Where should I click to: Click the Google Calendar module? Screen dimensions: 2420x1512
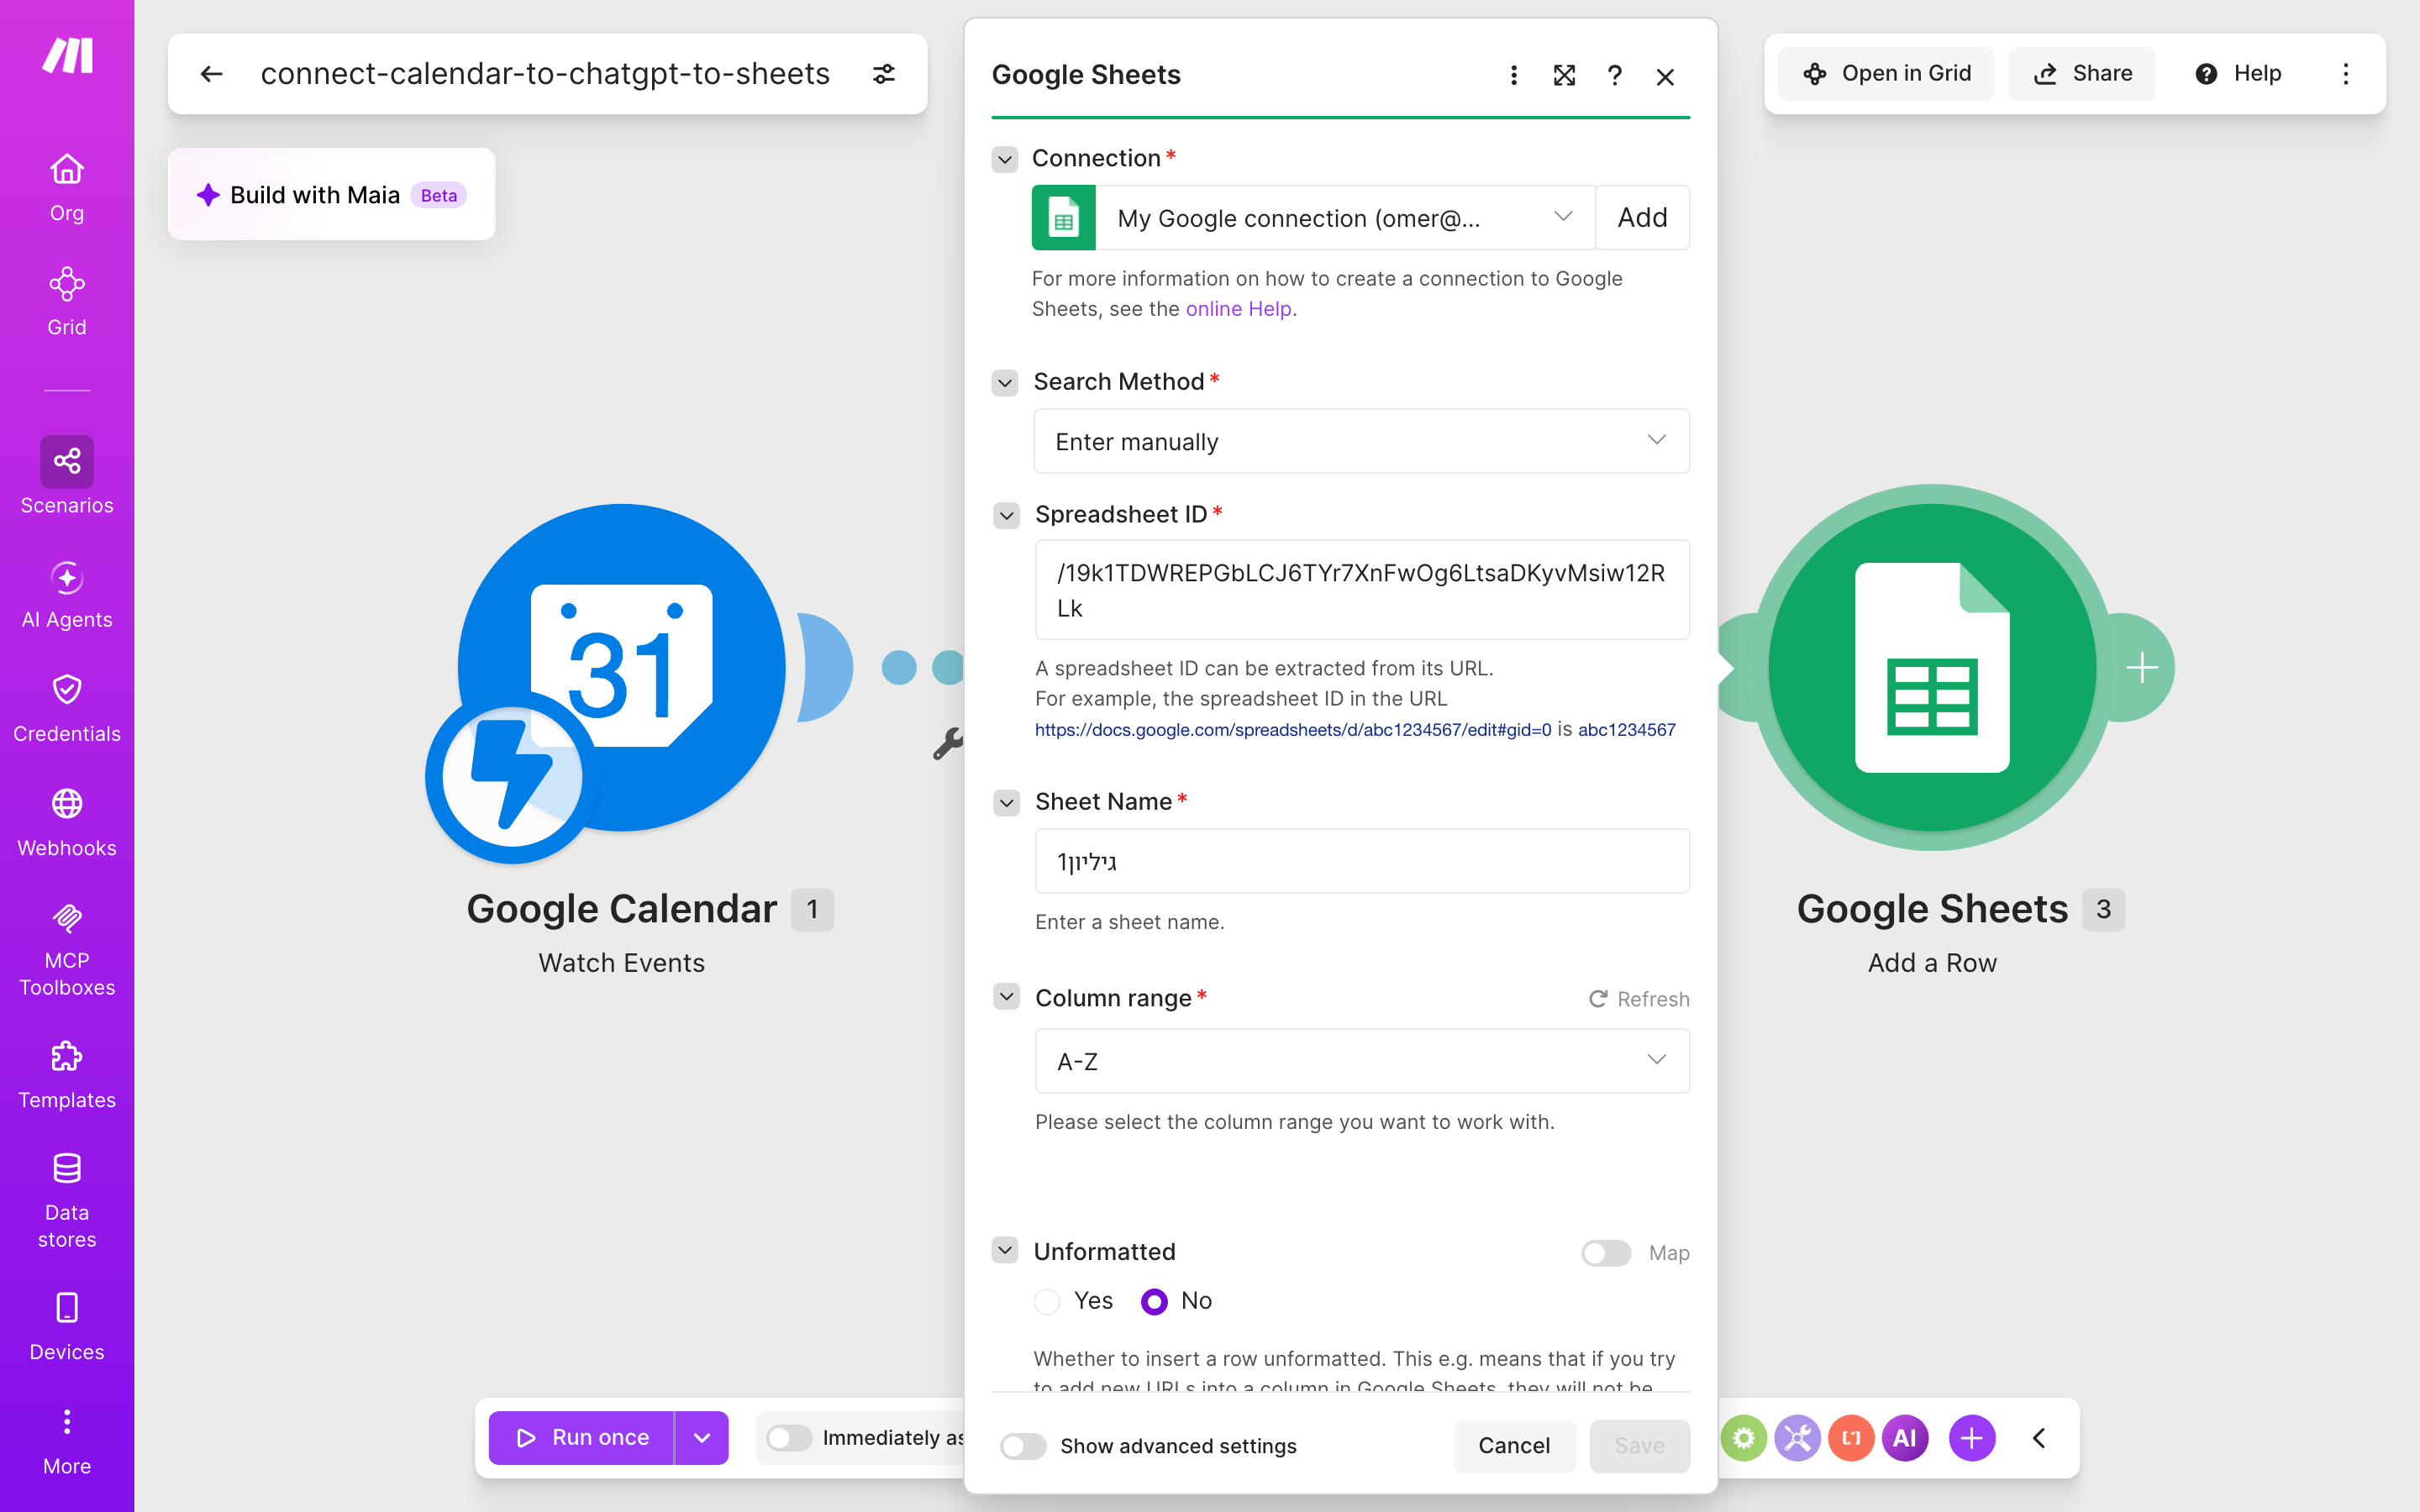622,668
